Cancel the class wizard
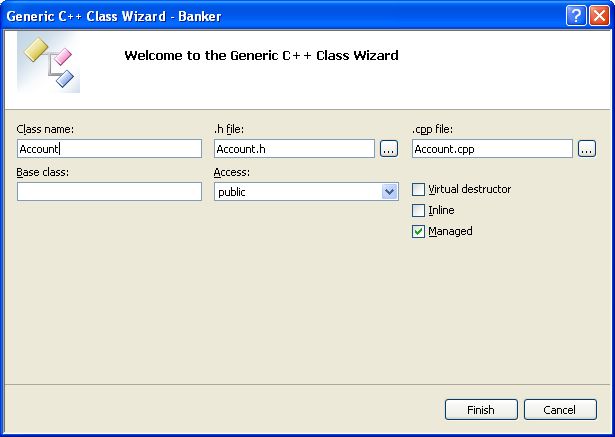615x437 pixels. coord(560,410)
